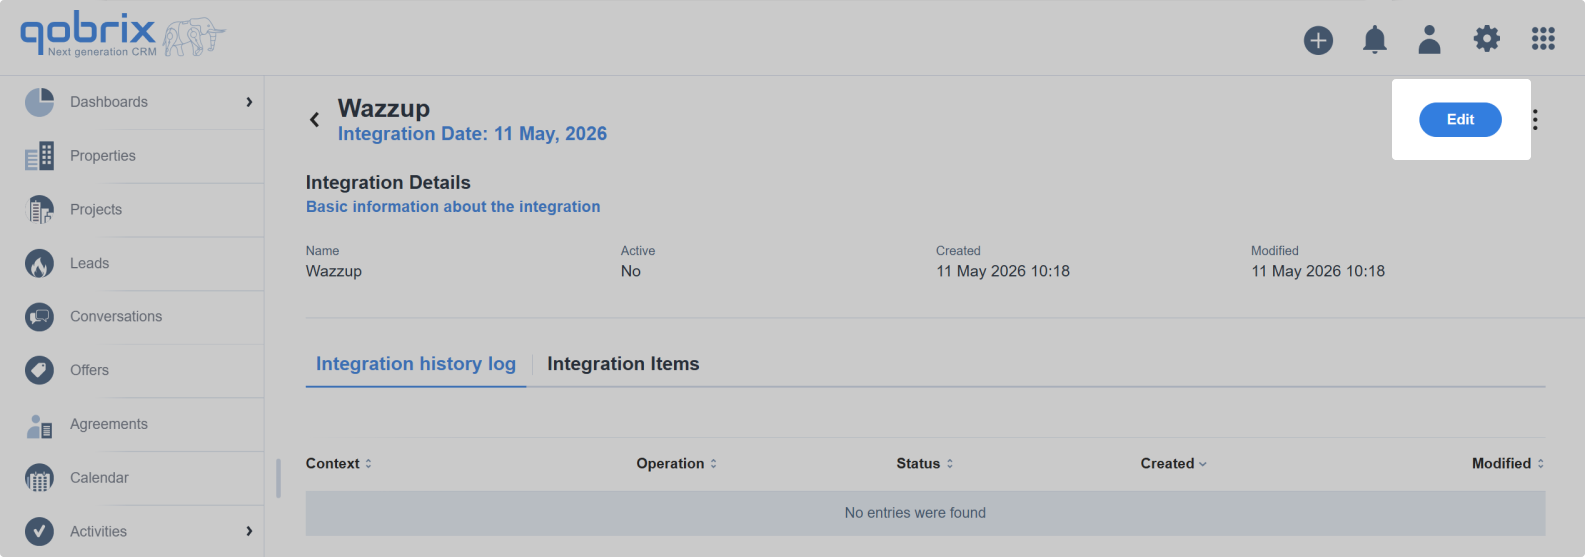Open the user profile icon

[x=1430, y=39]
